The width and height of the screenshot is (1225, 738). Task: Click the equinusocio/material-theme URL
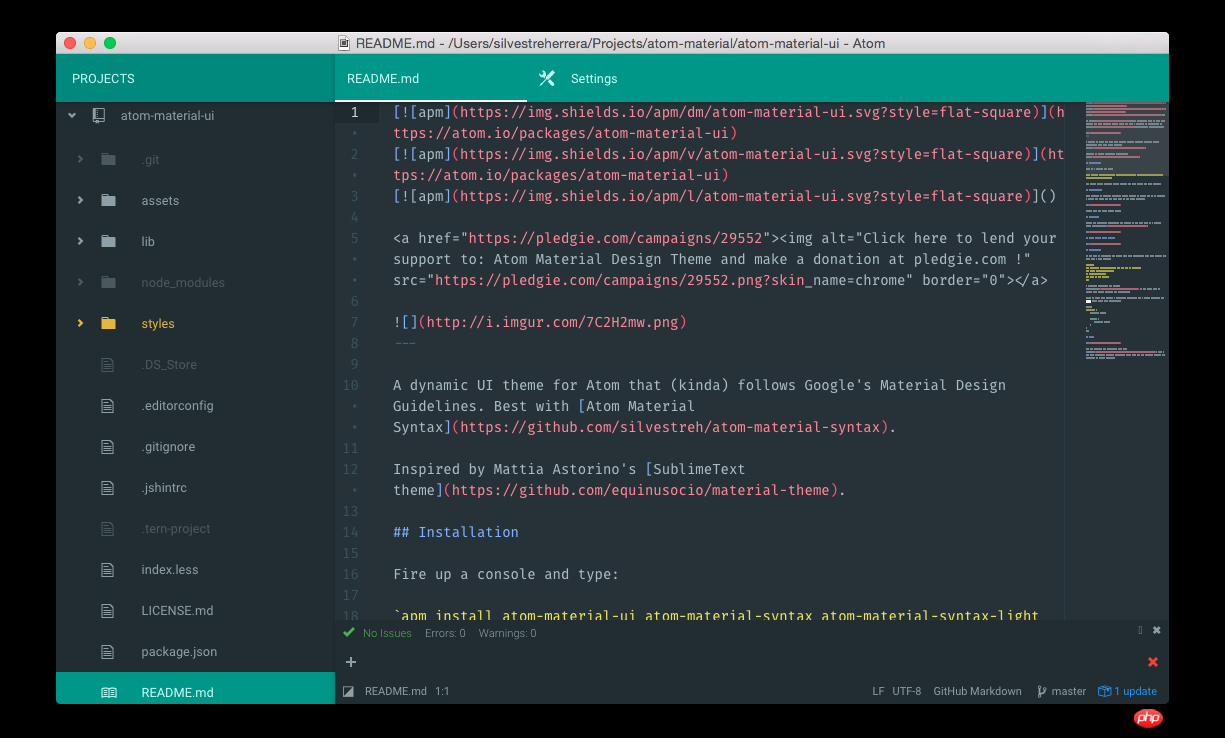point(640,490)
